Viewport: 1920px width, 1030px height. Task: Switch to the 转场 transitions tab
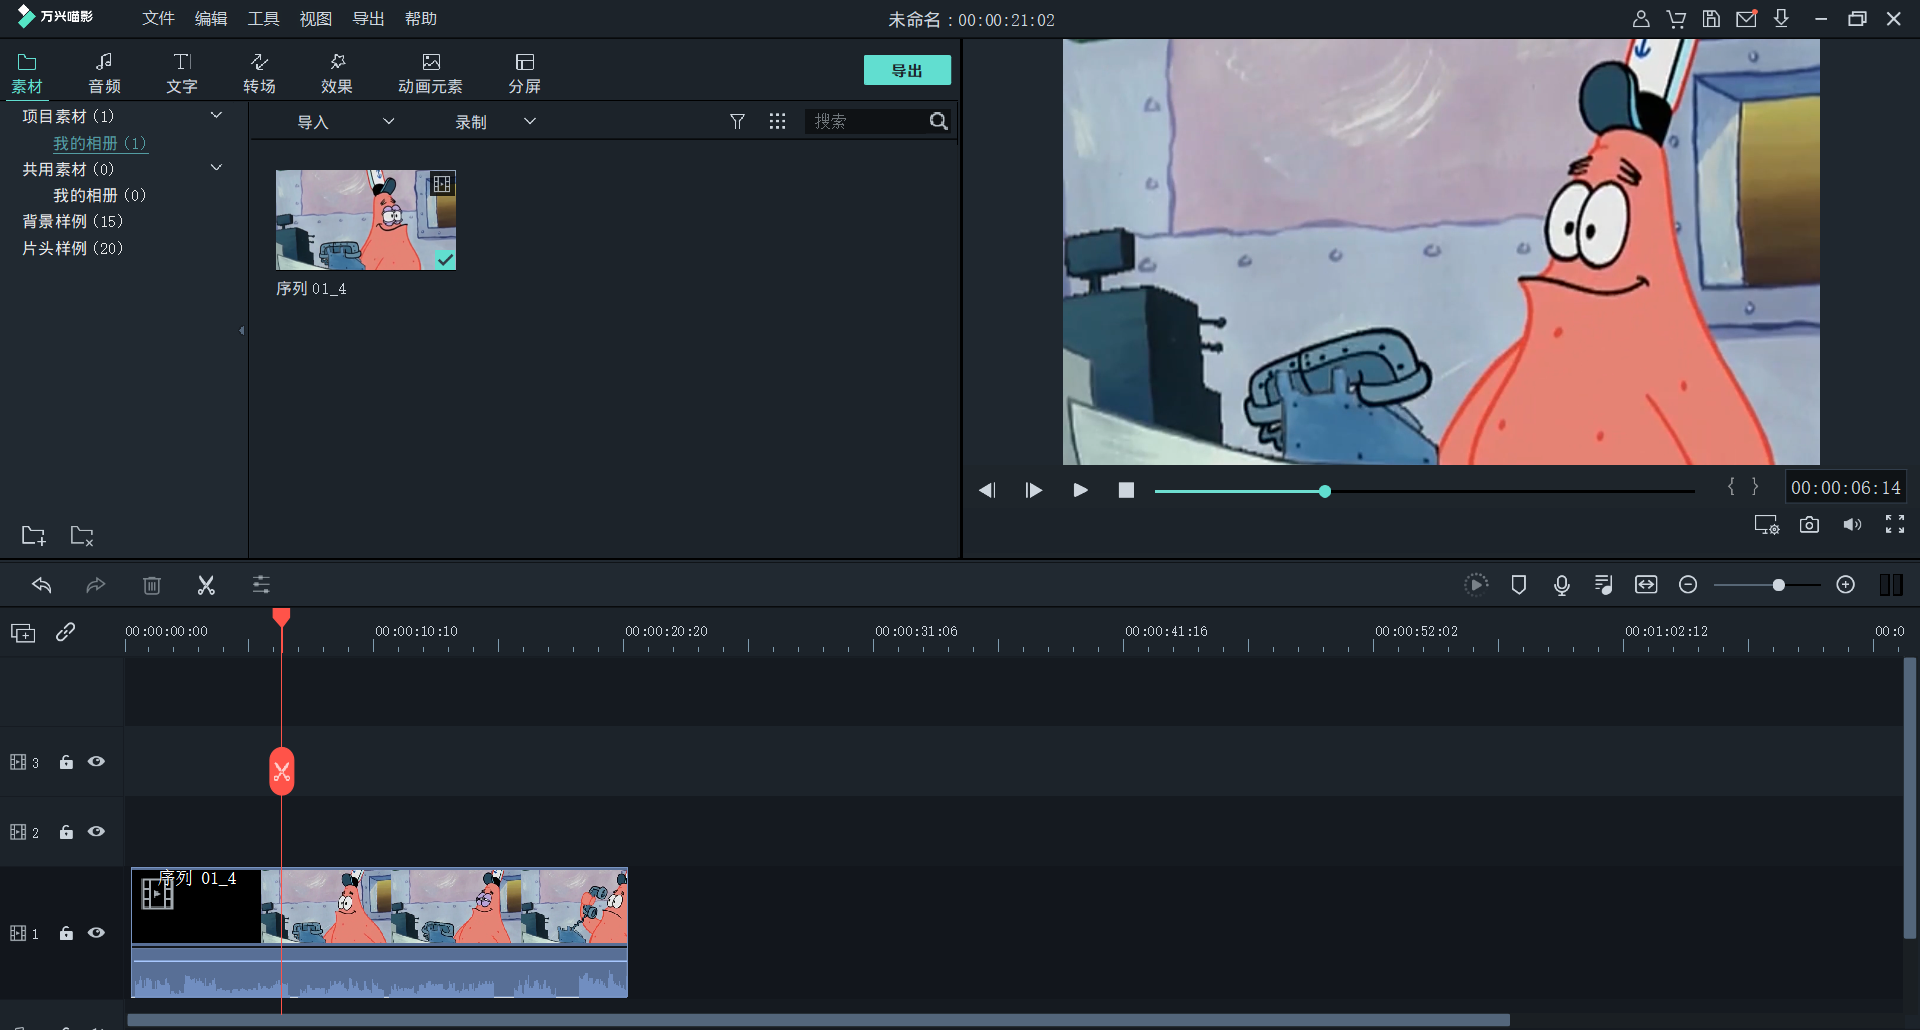tap(259, 73)
